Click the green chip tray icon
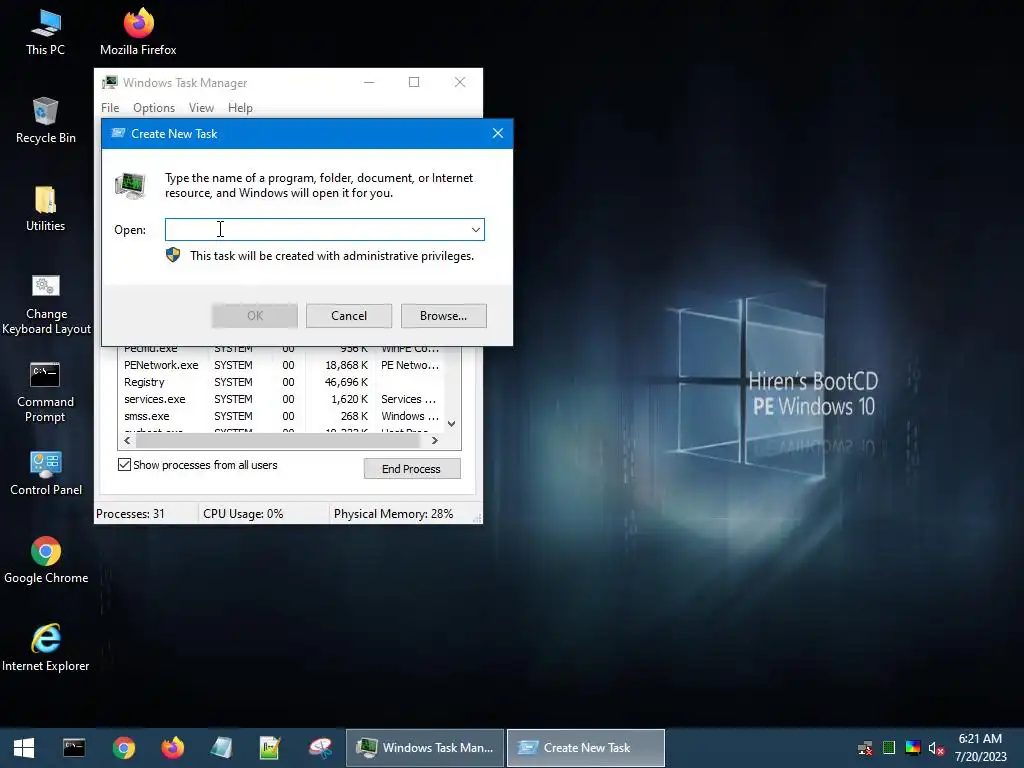The image size is (1024, 768). (x=889, y=748)
